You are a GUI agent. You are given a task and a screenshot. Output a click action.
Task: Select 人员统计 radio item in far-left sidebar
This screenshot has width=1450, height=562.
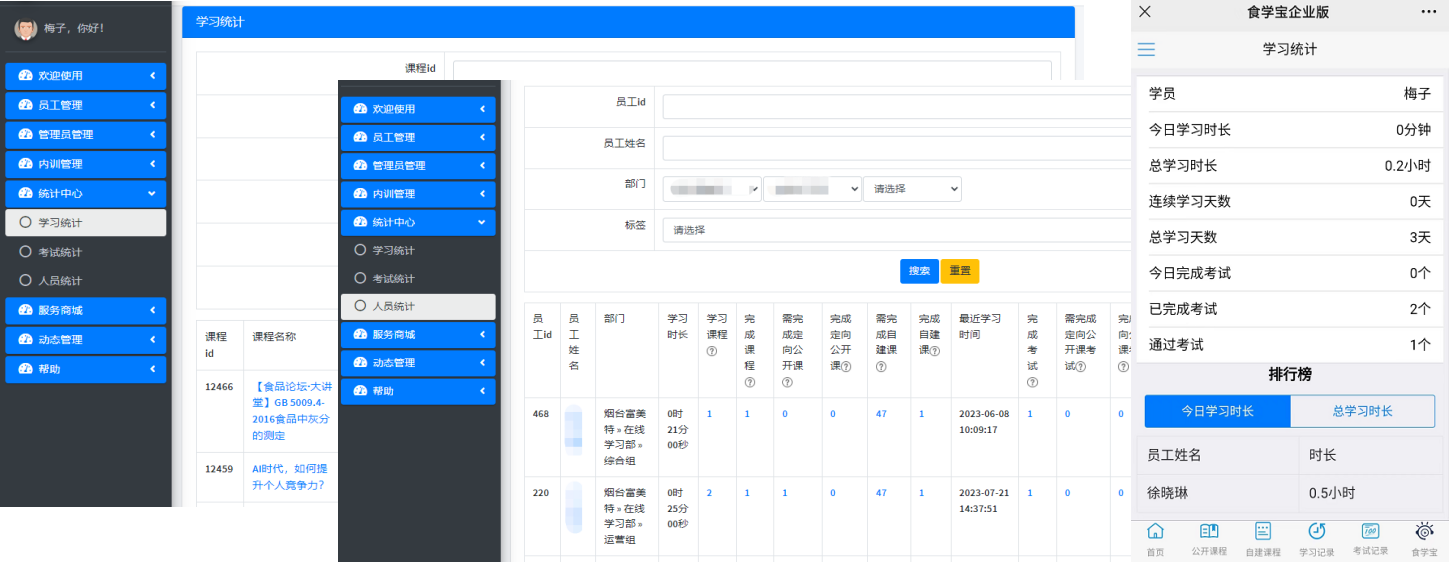60,281
